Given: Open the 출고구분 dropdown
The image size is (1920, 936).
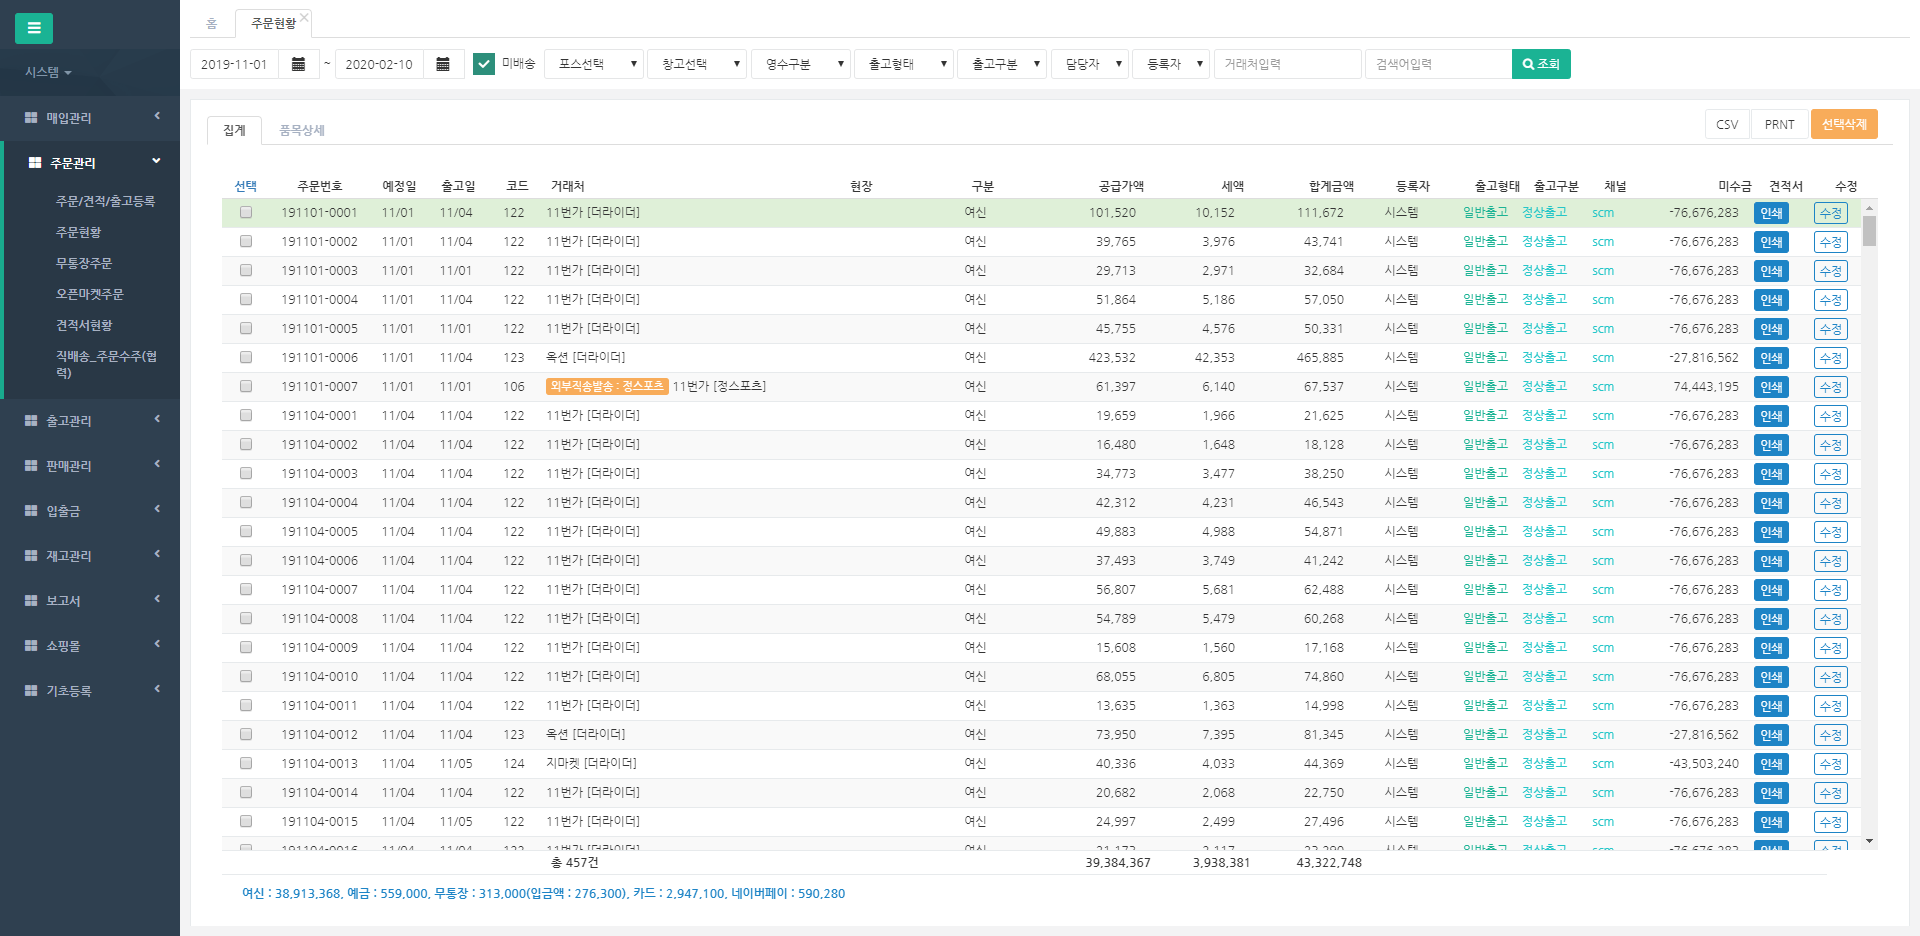Looking at the screenshot, I should click(1002, 64).
